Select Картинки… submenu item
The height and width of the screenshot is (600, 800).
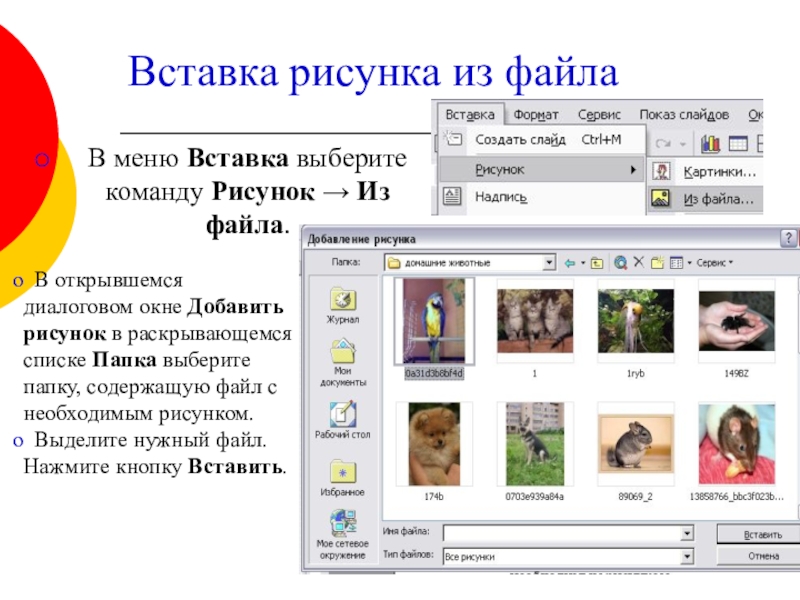point(706,172)
